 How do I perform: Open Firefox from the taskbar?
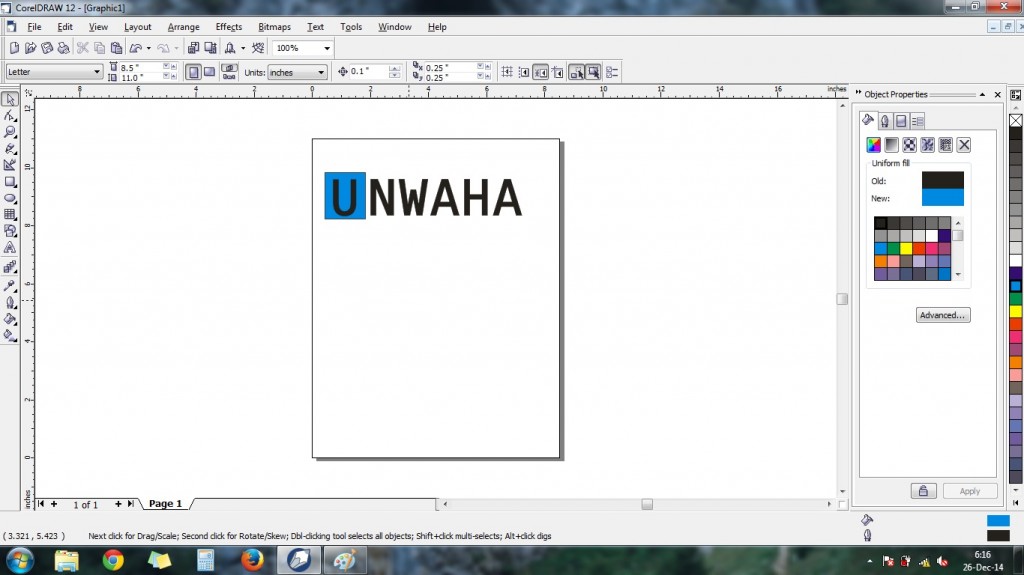point(252,560)
